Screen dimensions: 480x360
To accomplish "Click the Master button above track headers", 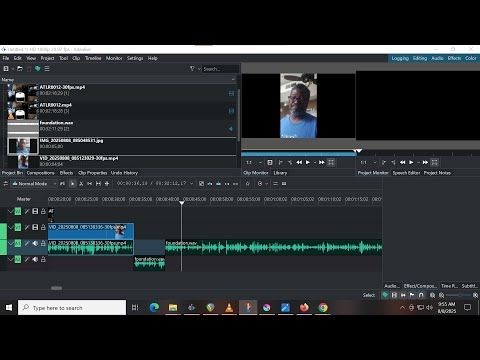I will click(x=24, y=199).
